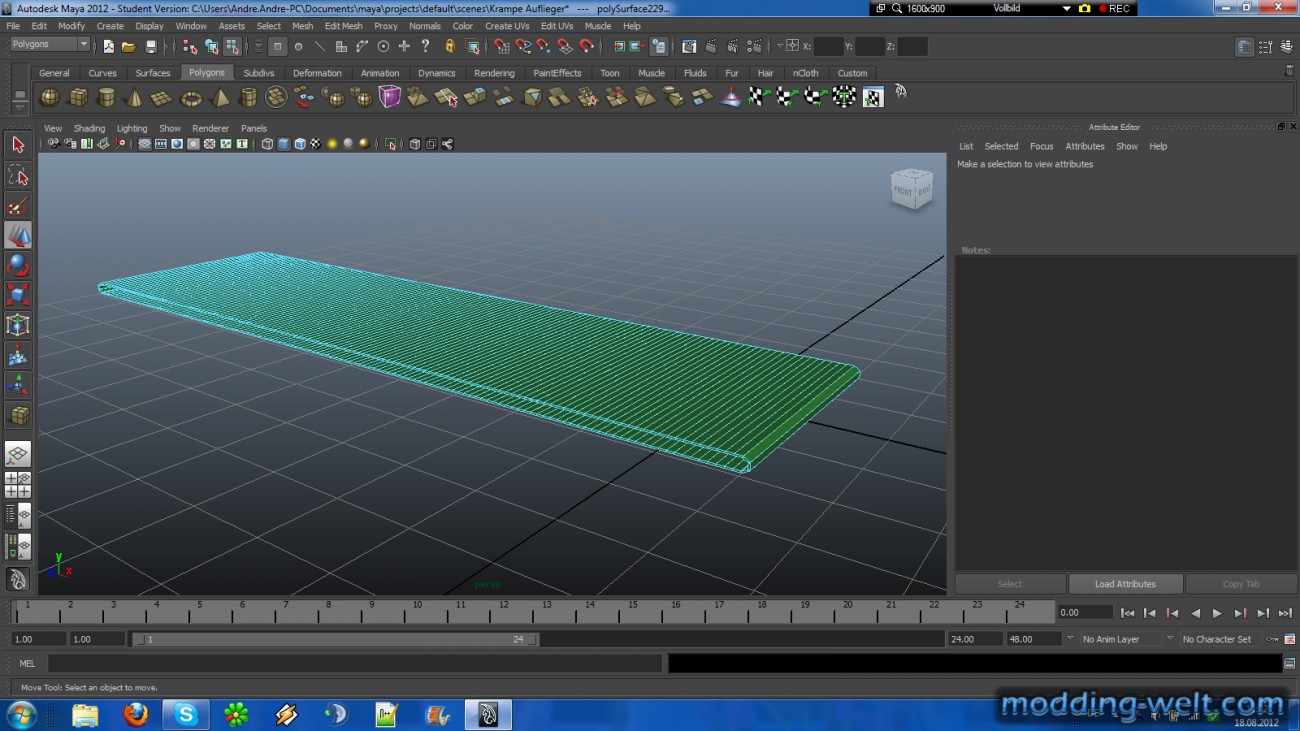Screen dimensions: 1300x731
Task: Open the input box mode dropdown arrow
Action: [x=780, y=46]
